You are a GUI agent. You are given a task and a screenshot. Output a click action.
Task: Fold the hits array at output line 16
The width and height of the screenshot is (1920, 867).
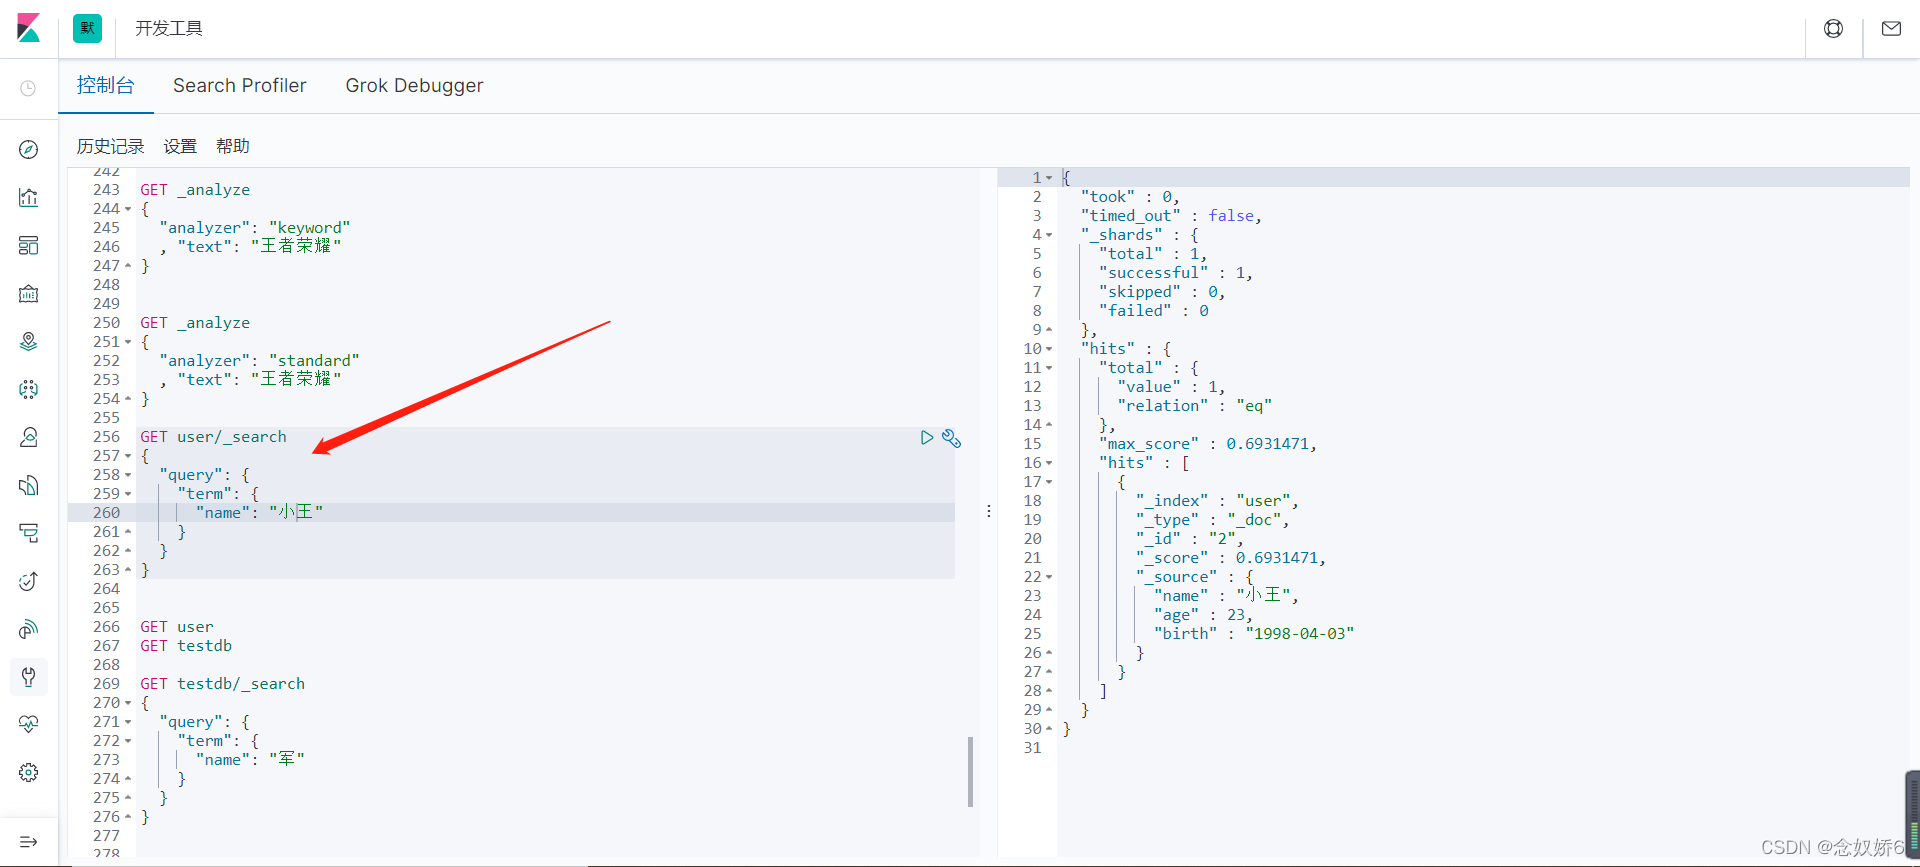point(1049,463)
